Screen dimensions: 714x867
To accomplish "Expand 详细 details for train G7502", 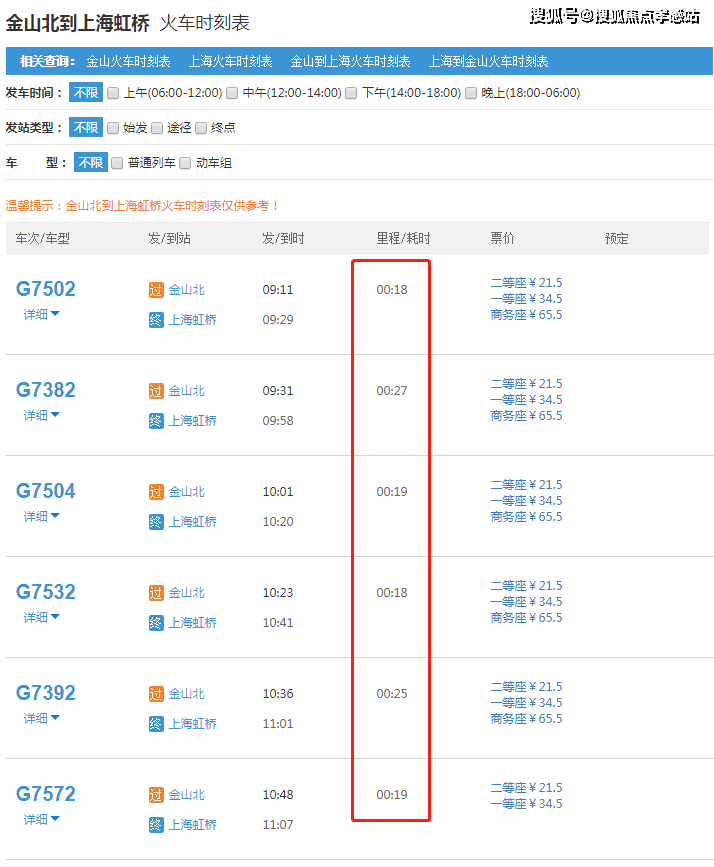I will click(42, 314).
